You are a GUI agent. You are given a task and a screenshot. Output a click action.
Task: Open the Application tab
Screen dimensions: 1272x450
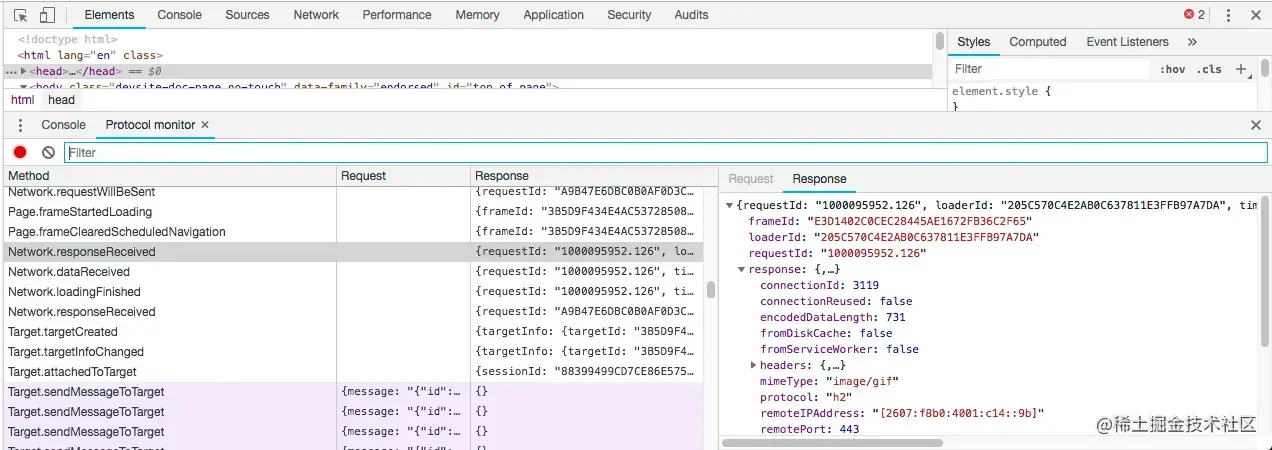point(553,15)
